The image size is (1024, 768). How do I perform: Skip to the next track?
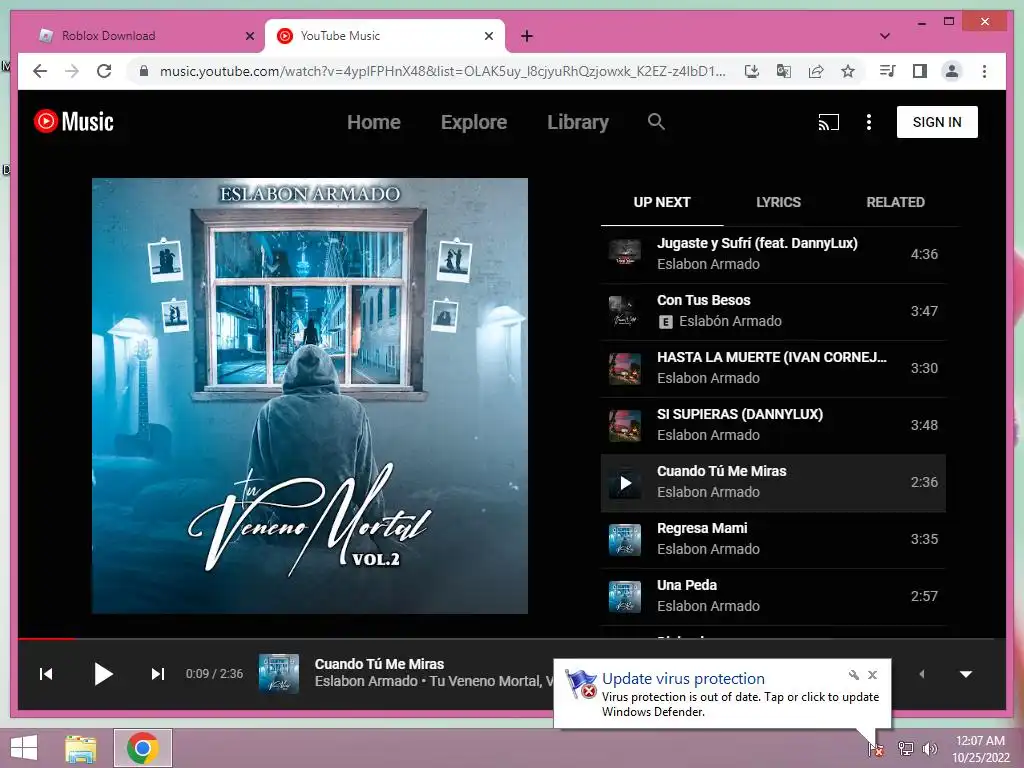tap(157, 674)
